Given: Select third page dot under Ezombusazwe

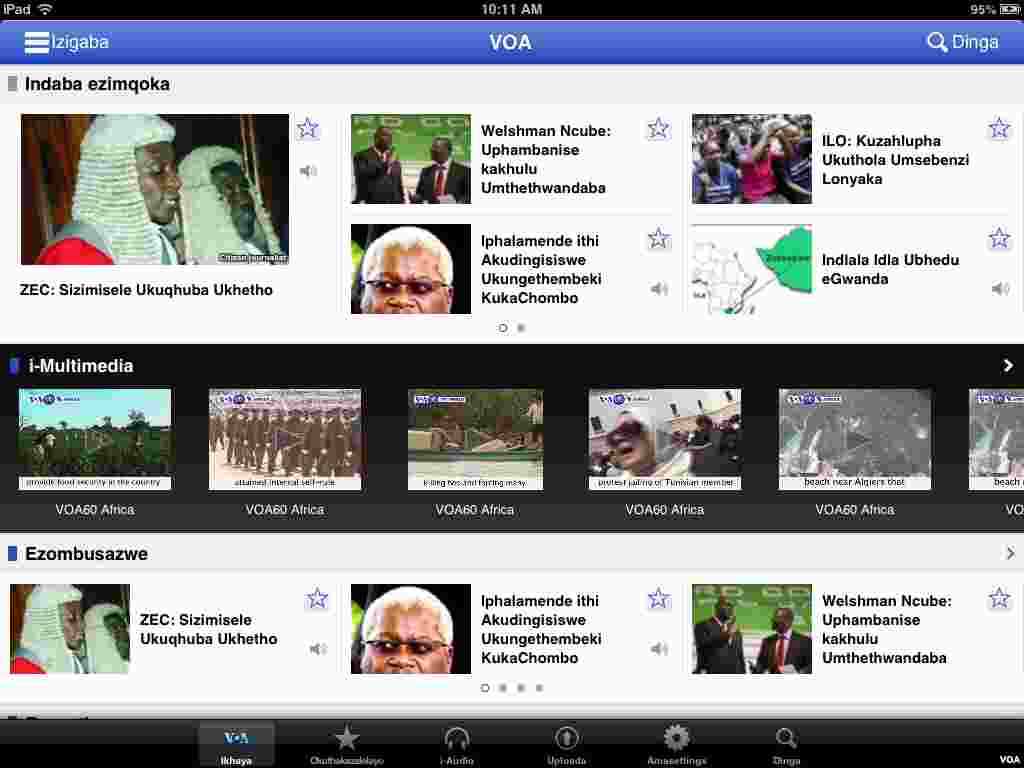Looking at the screenshot, I should [x=521, y=688].
